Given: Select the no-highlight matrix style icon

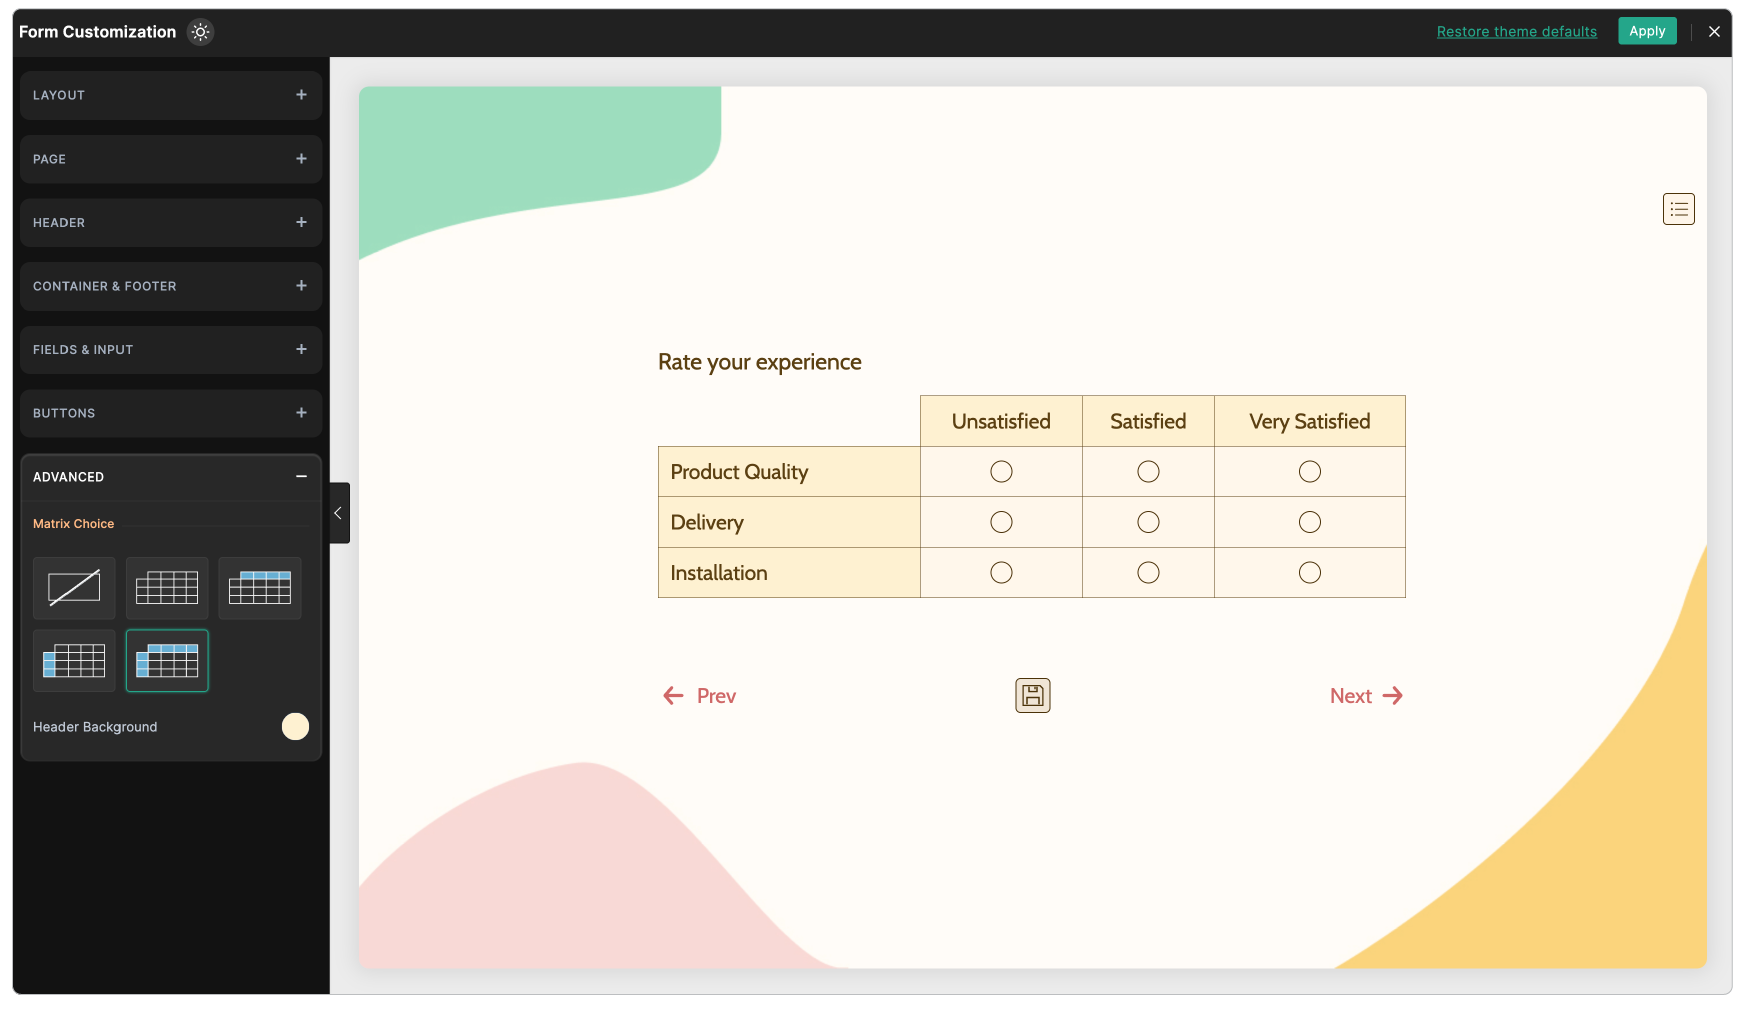Looking at the screenshot, I should (74, 588).
